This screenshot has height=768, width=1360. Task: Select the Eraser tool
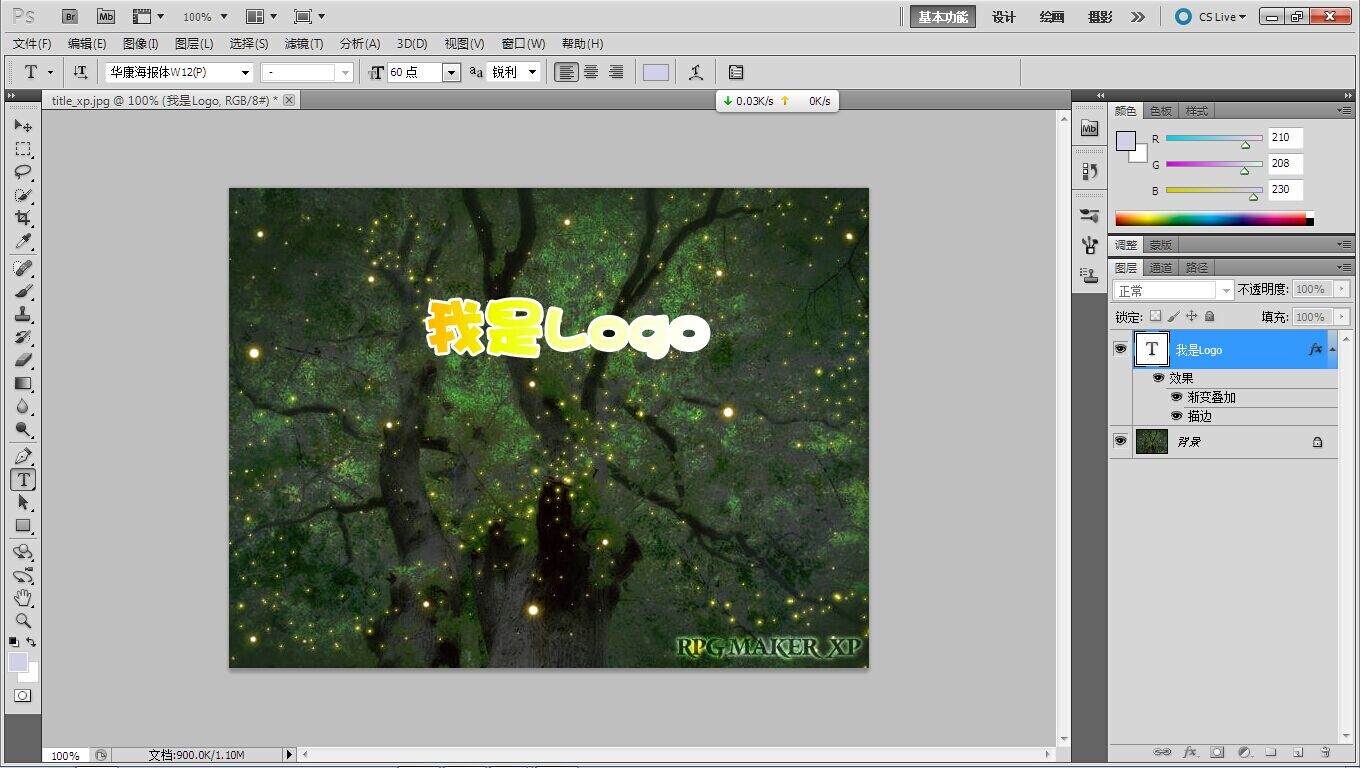pos(23,360)
